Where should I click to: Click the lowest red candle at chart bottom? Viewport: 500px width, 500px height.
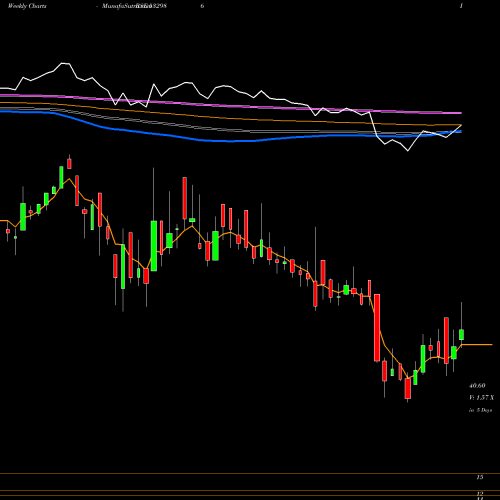[x=408, y=388]
